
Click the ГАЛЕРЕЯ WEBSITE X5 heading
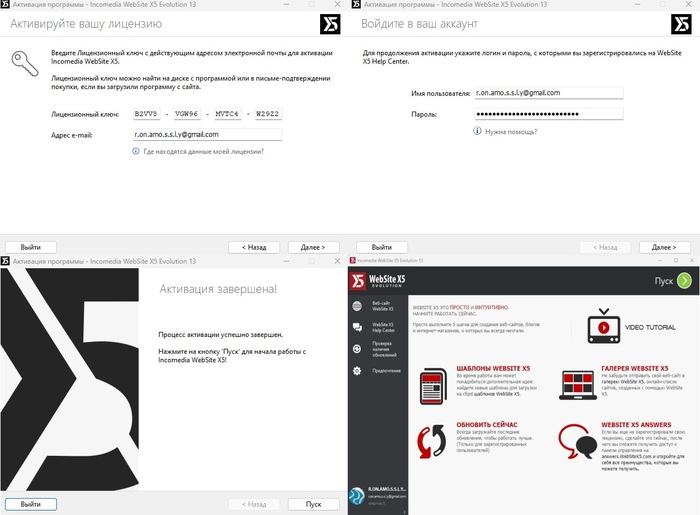click(635, 368)
